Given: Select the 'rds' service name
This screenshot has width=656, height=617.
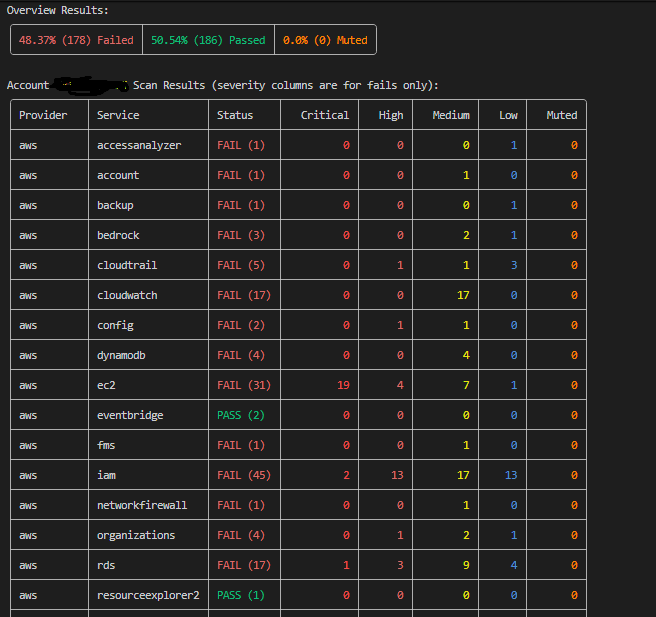Looking at the screenshot, I should coord(106,565).
